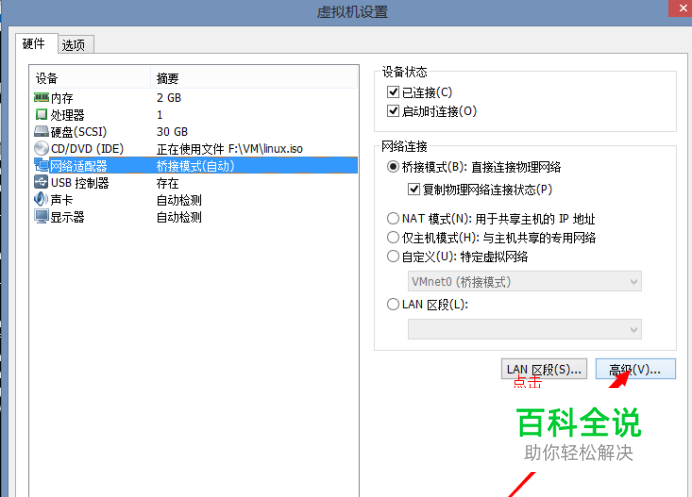
Task: Click the 2 GB memory summary
Action: [169, 98]
